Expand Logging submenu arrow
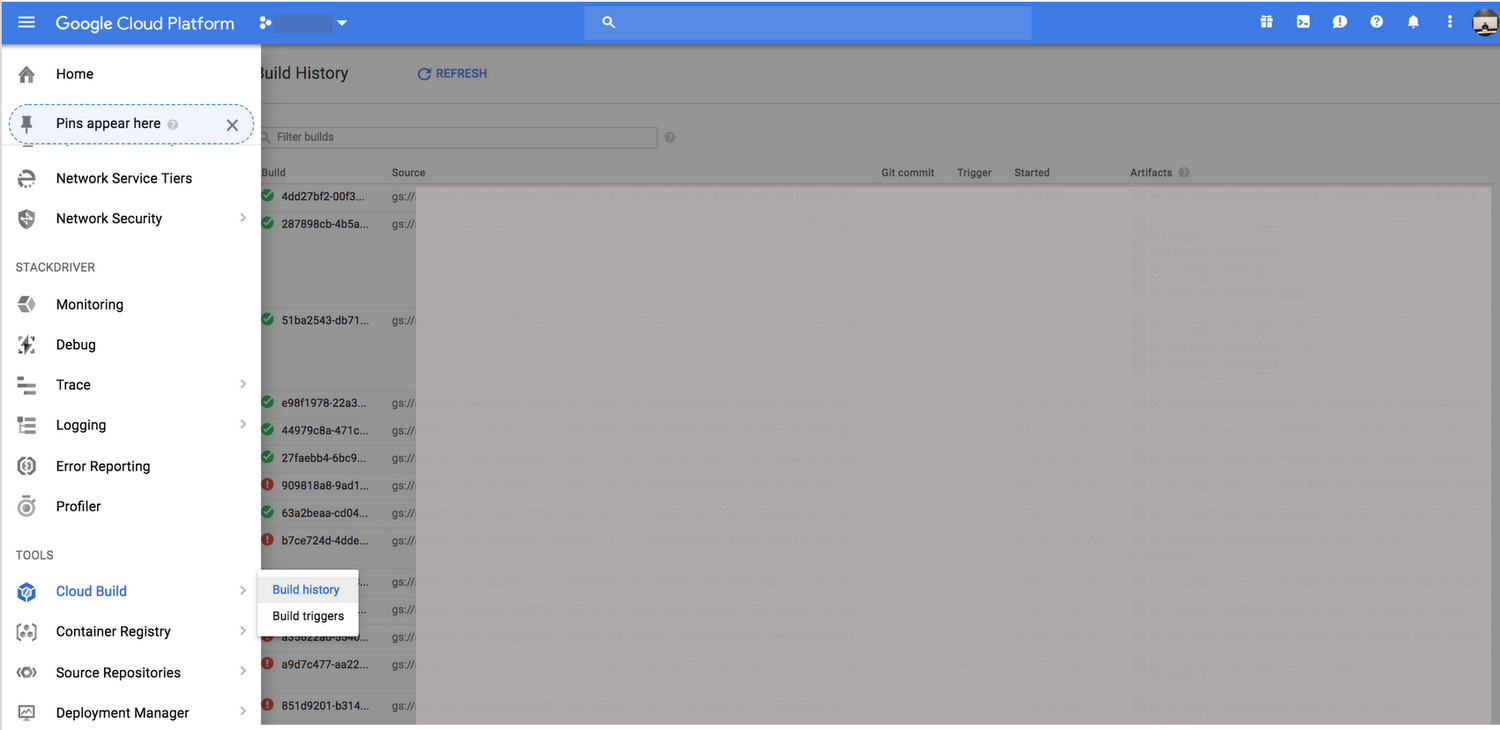 pyautogui.click(x=242, y=425)
